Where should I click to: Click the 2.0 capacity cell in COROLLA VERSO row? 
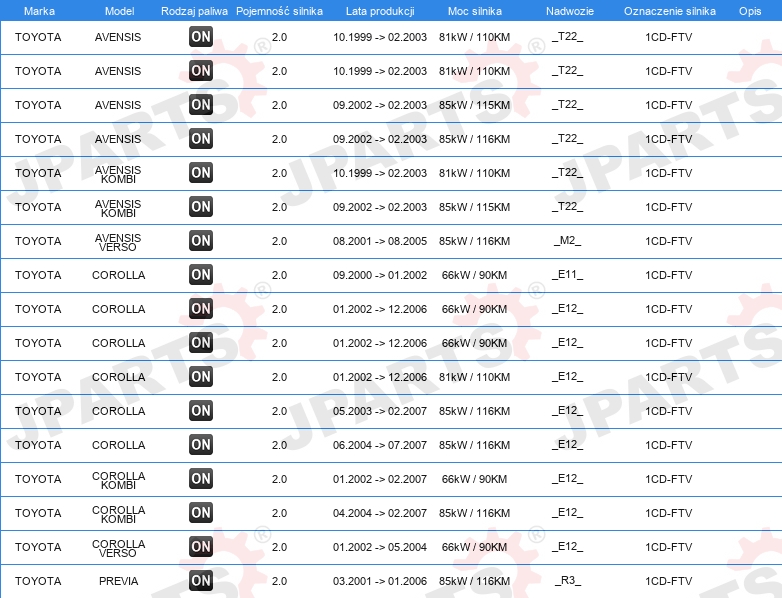tap(279, 547)
